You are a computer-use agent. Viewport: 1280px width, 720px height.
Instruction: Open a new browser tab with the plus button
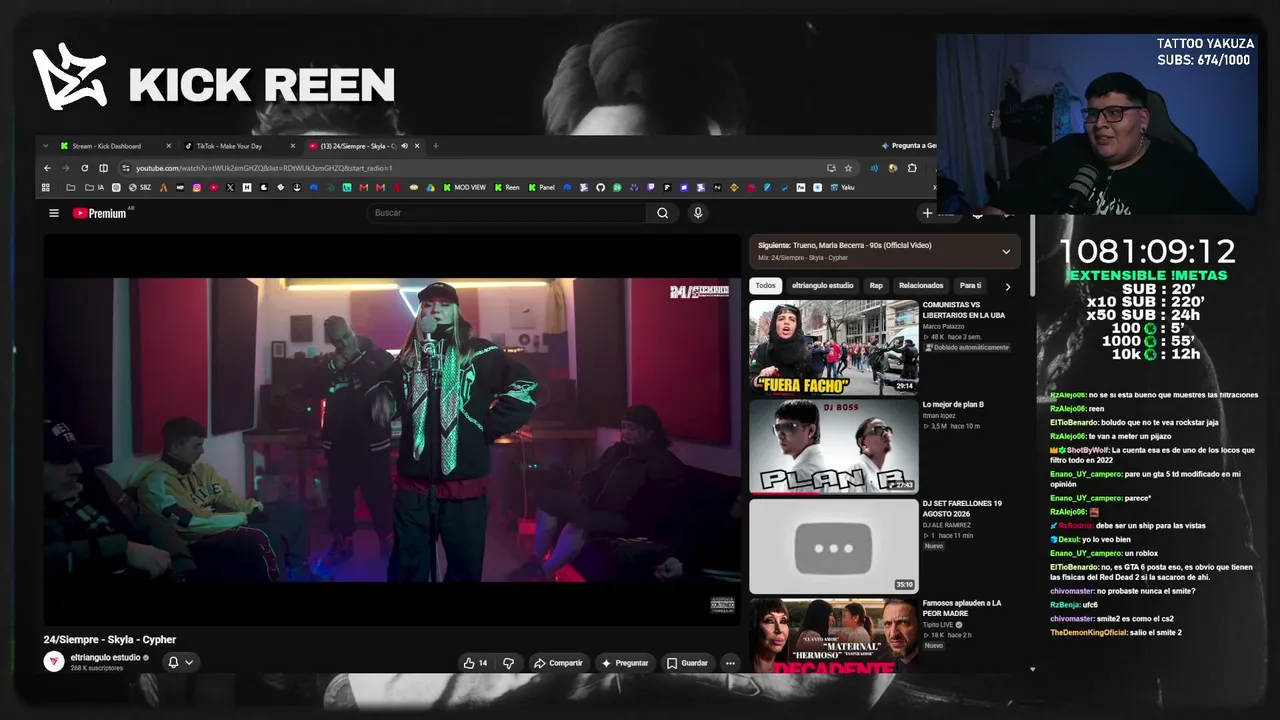(x=435, y=146)
